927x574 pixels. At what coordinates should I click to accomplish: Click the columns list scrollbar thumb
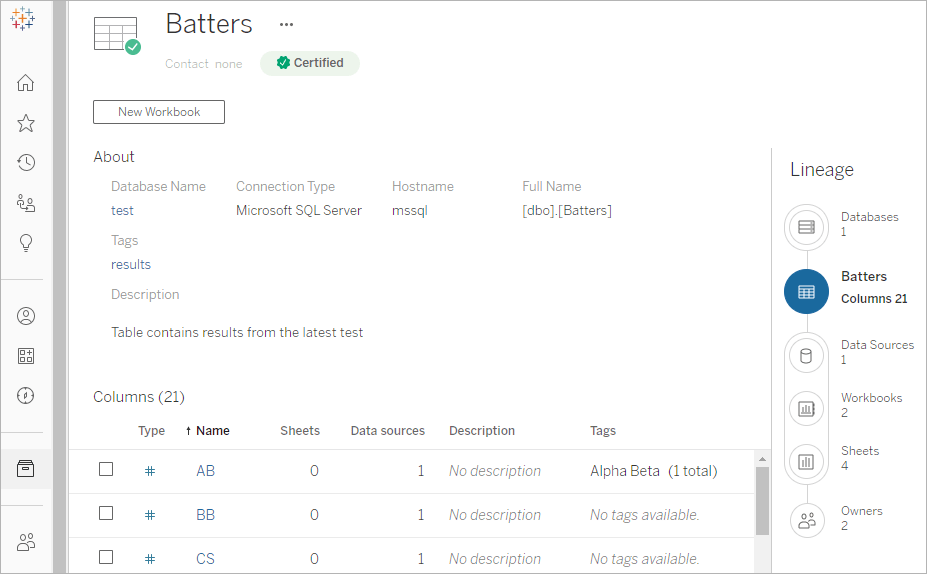pyautogui.click(x=762, y=501)
